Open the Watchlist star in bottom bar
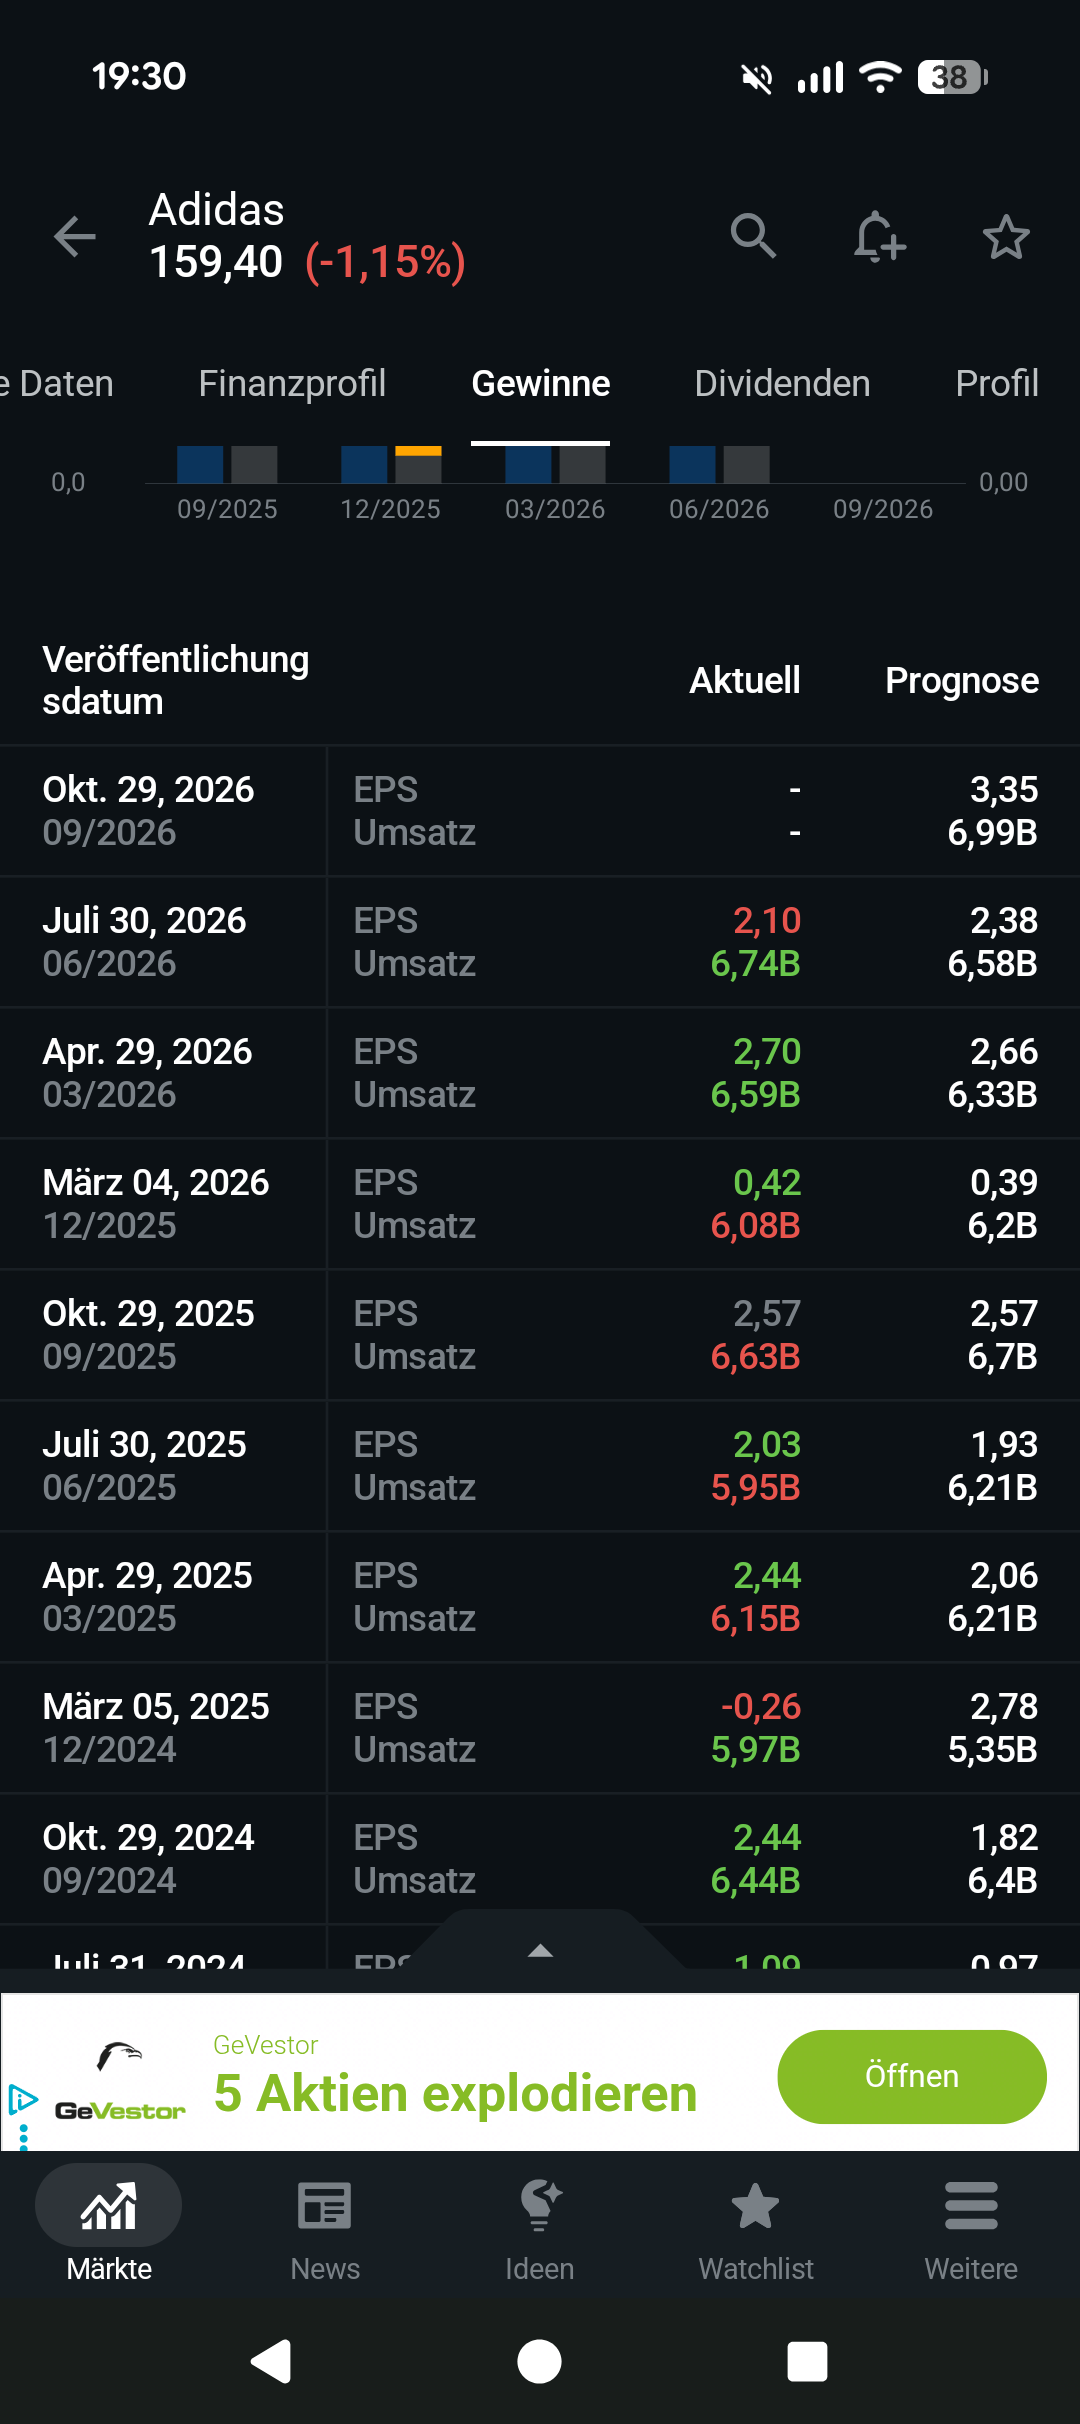The image size is (1080, 2424). (755, 2206)
